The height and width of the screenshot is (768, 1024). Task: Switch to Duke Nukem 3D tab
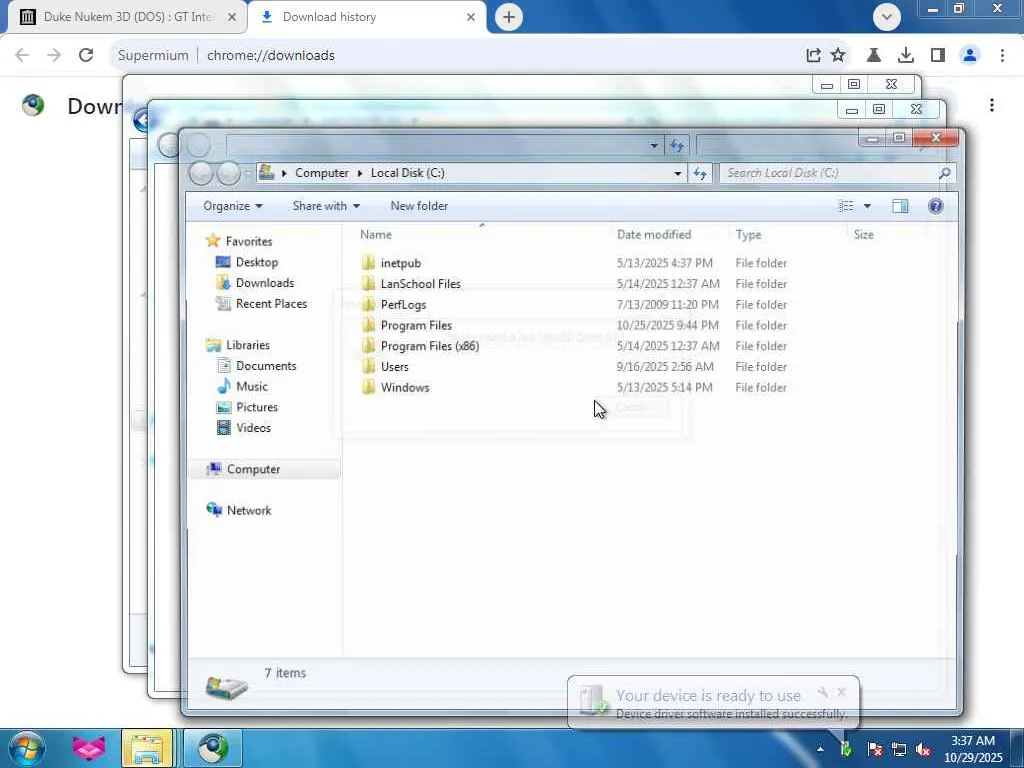point(127,17)
